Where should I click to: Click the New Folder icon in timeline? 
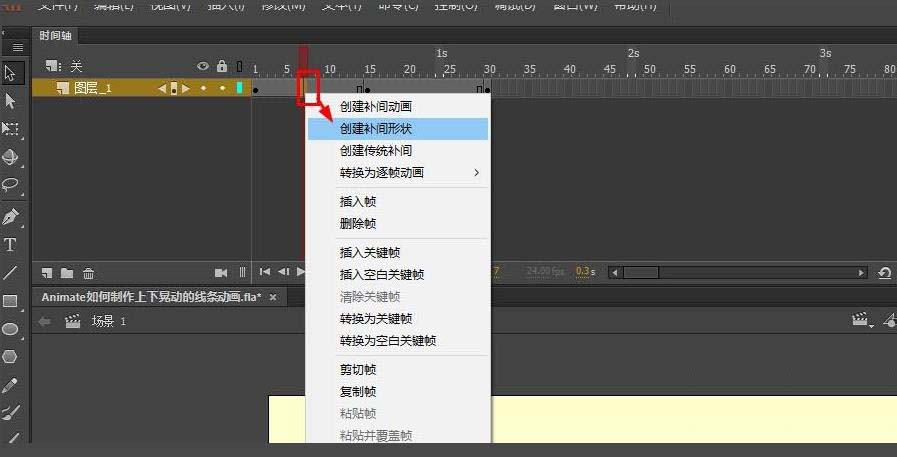(67, 273)
